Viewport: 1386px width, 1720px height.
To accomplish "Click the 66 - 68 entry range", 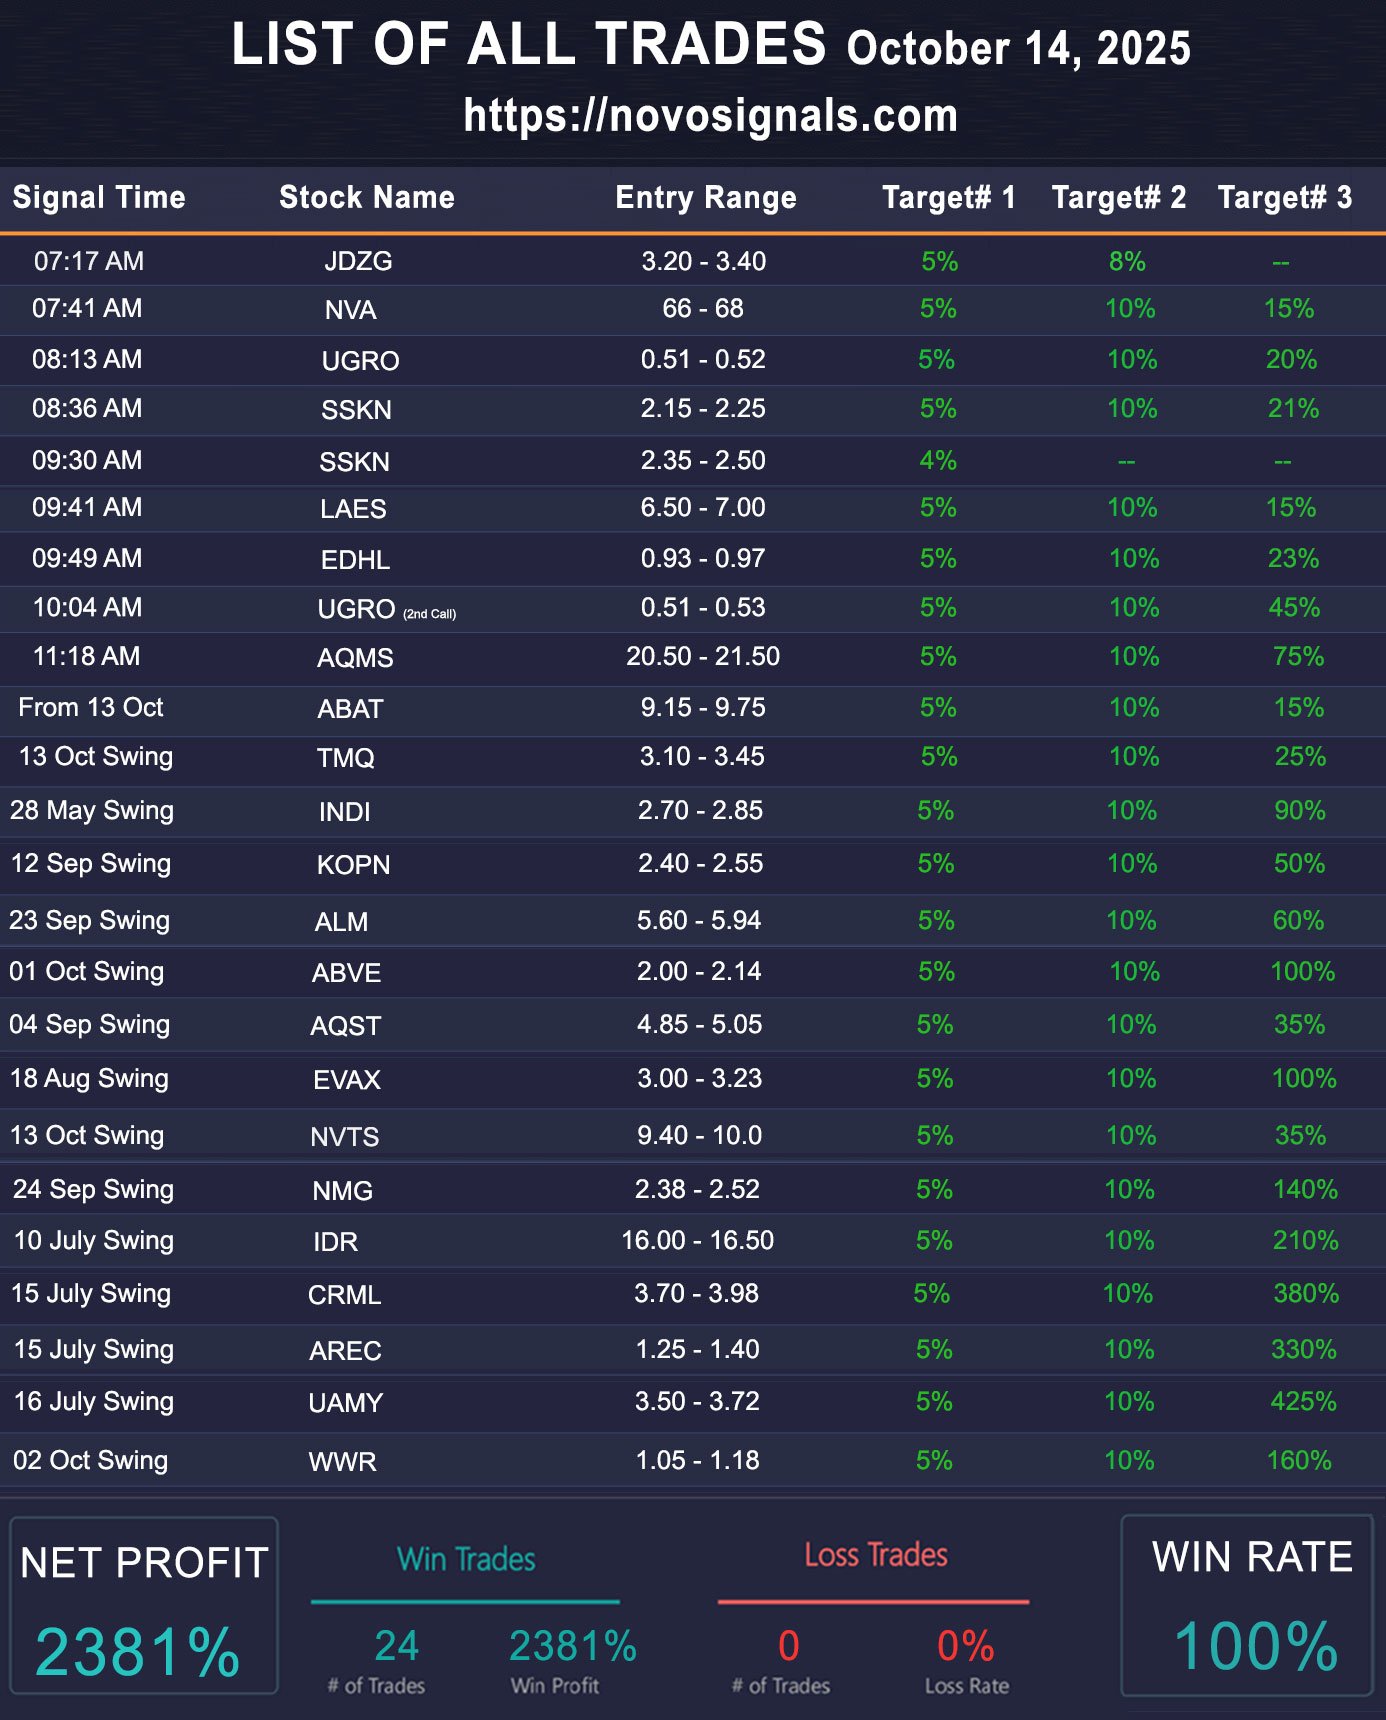I will [x=702, y=308].
